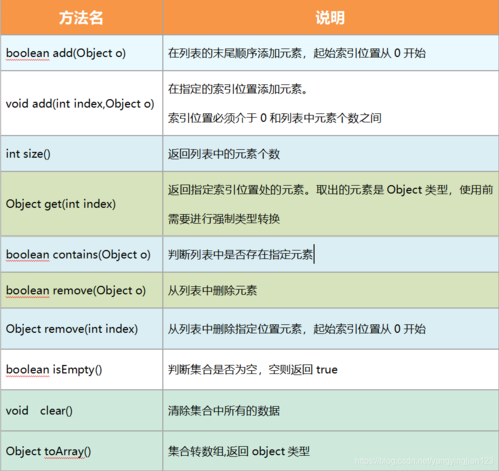Select the cell 'boolean remove(Object o)'
The height and width of the screenshot is (471, 499).
[x=82, y=290]
